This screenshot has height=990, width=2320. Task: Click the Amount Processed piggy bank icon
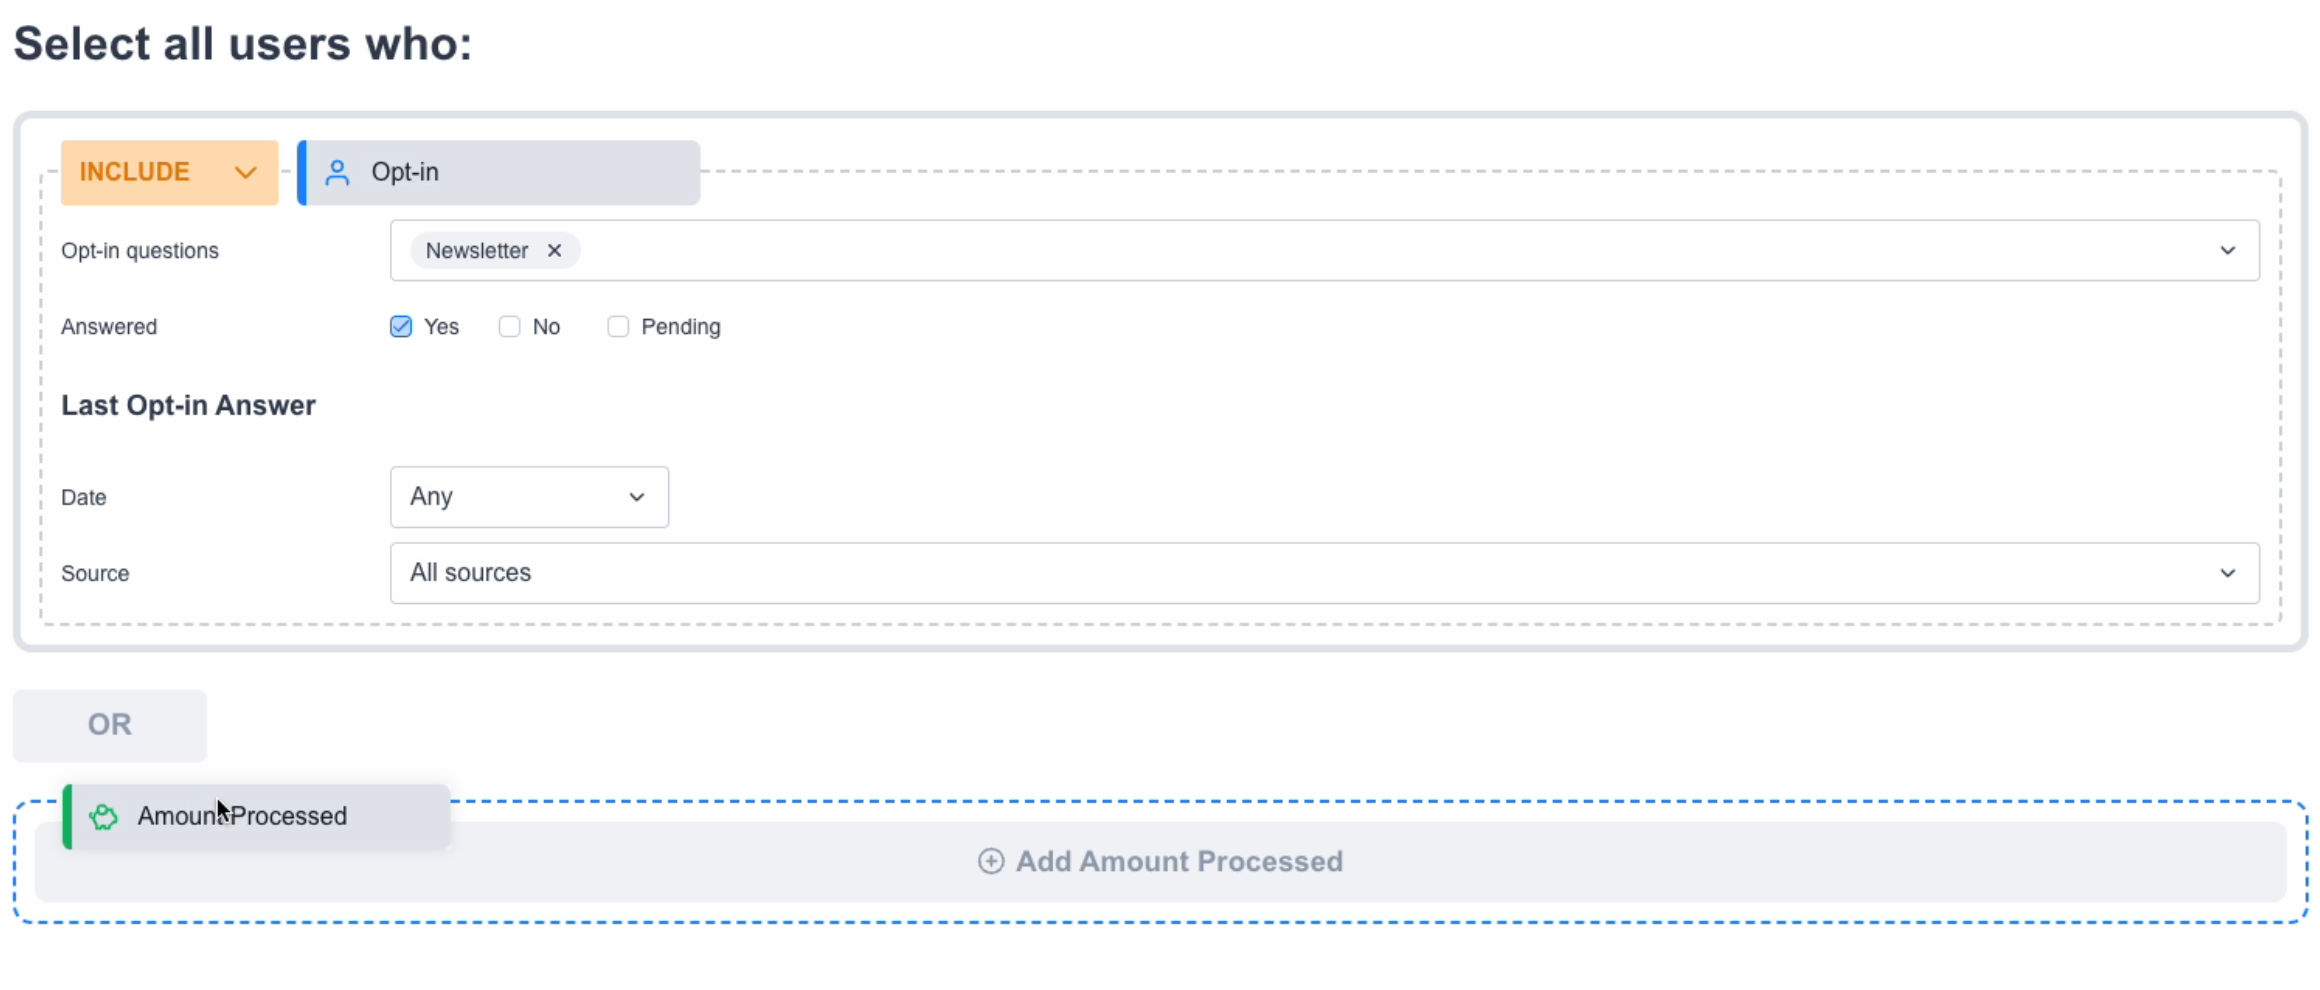point(104,817)
